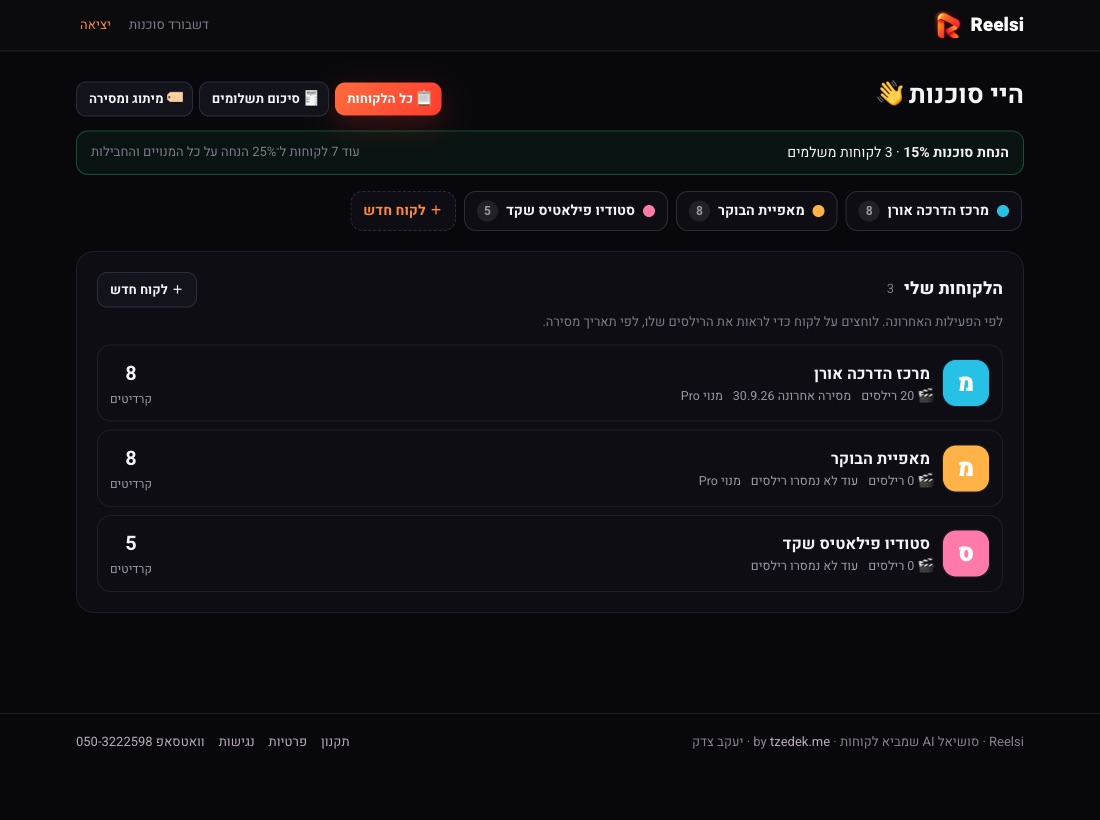
Task: Open the מאפיית הבוקר client row
Action: (549, 469)
